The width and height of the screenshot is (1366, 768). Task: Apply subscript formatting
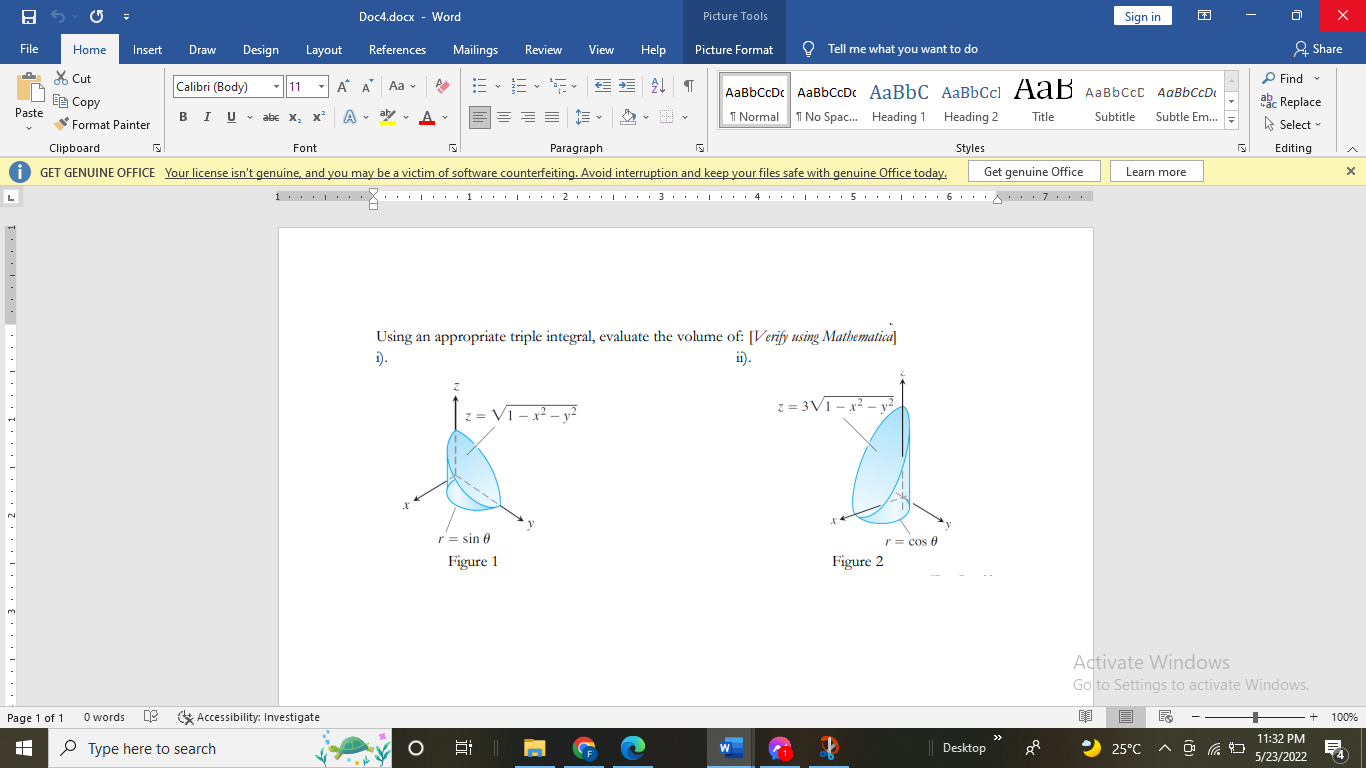[x=296, y=117]
